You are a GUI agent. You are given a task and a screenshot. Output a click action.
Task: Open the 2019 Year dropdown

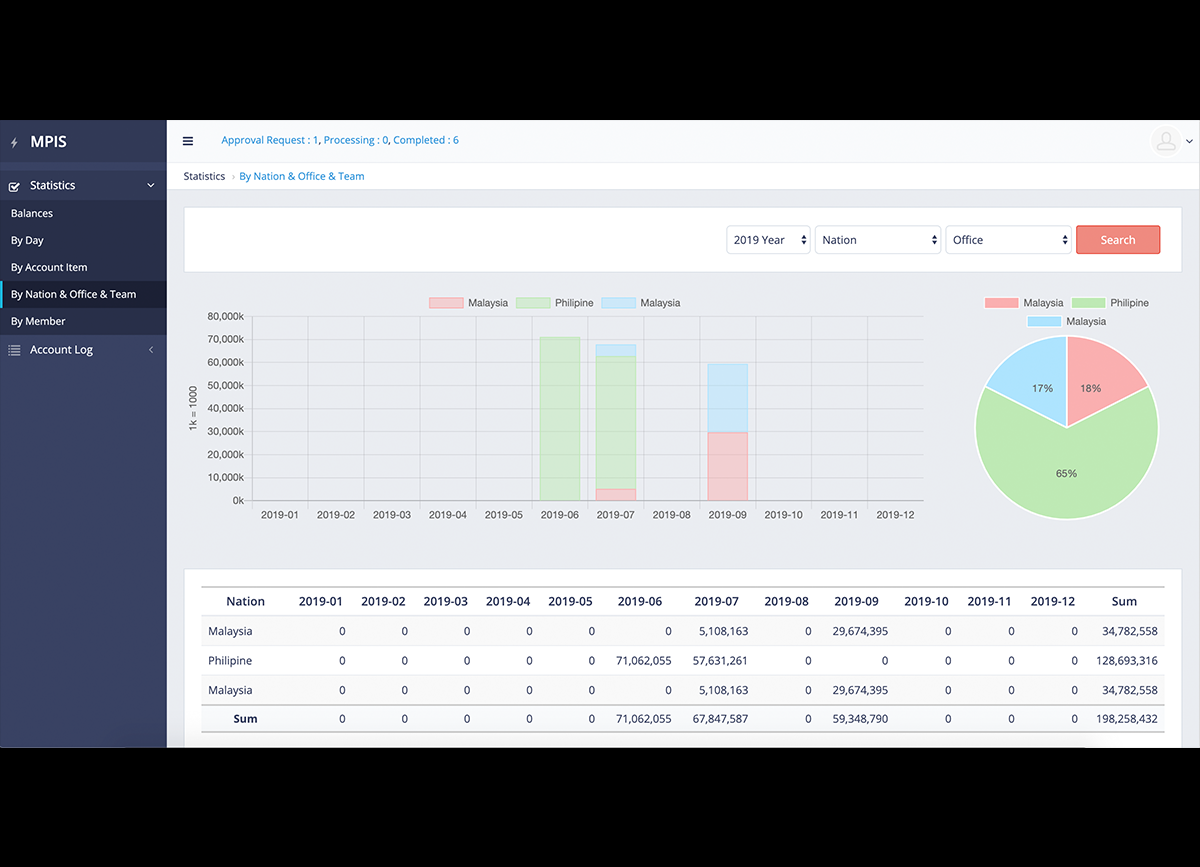(768, 240)
